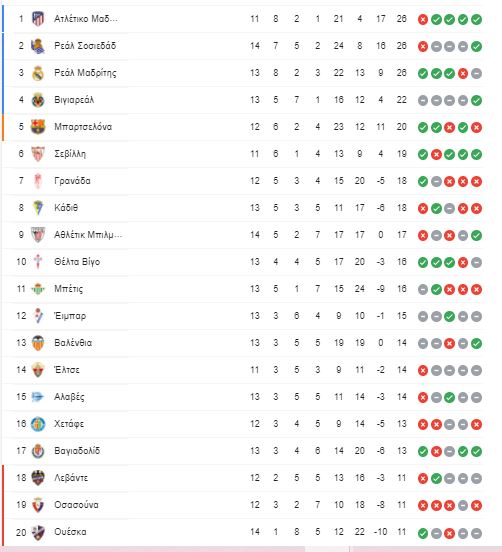Open the Θέλτα Βίγο team link

[77, 262]
